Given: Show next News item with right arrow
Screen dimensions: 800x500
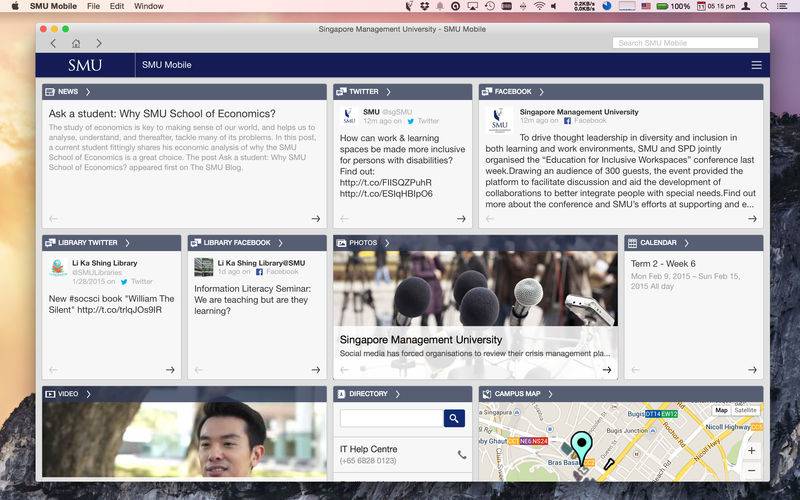Looking at the screenshot, I should click(x=316, y=219).
